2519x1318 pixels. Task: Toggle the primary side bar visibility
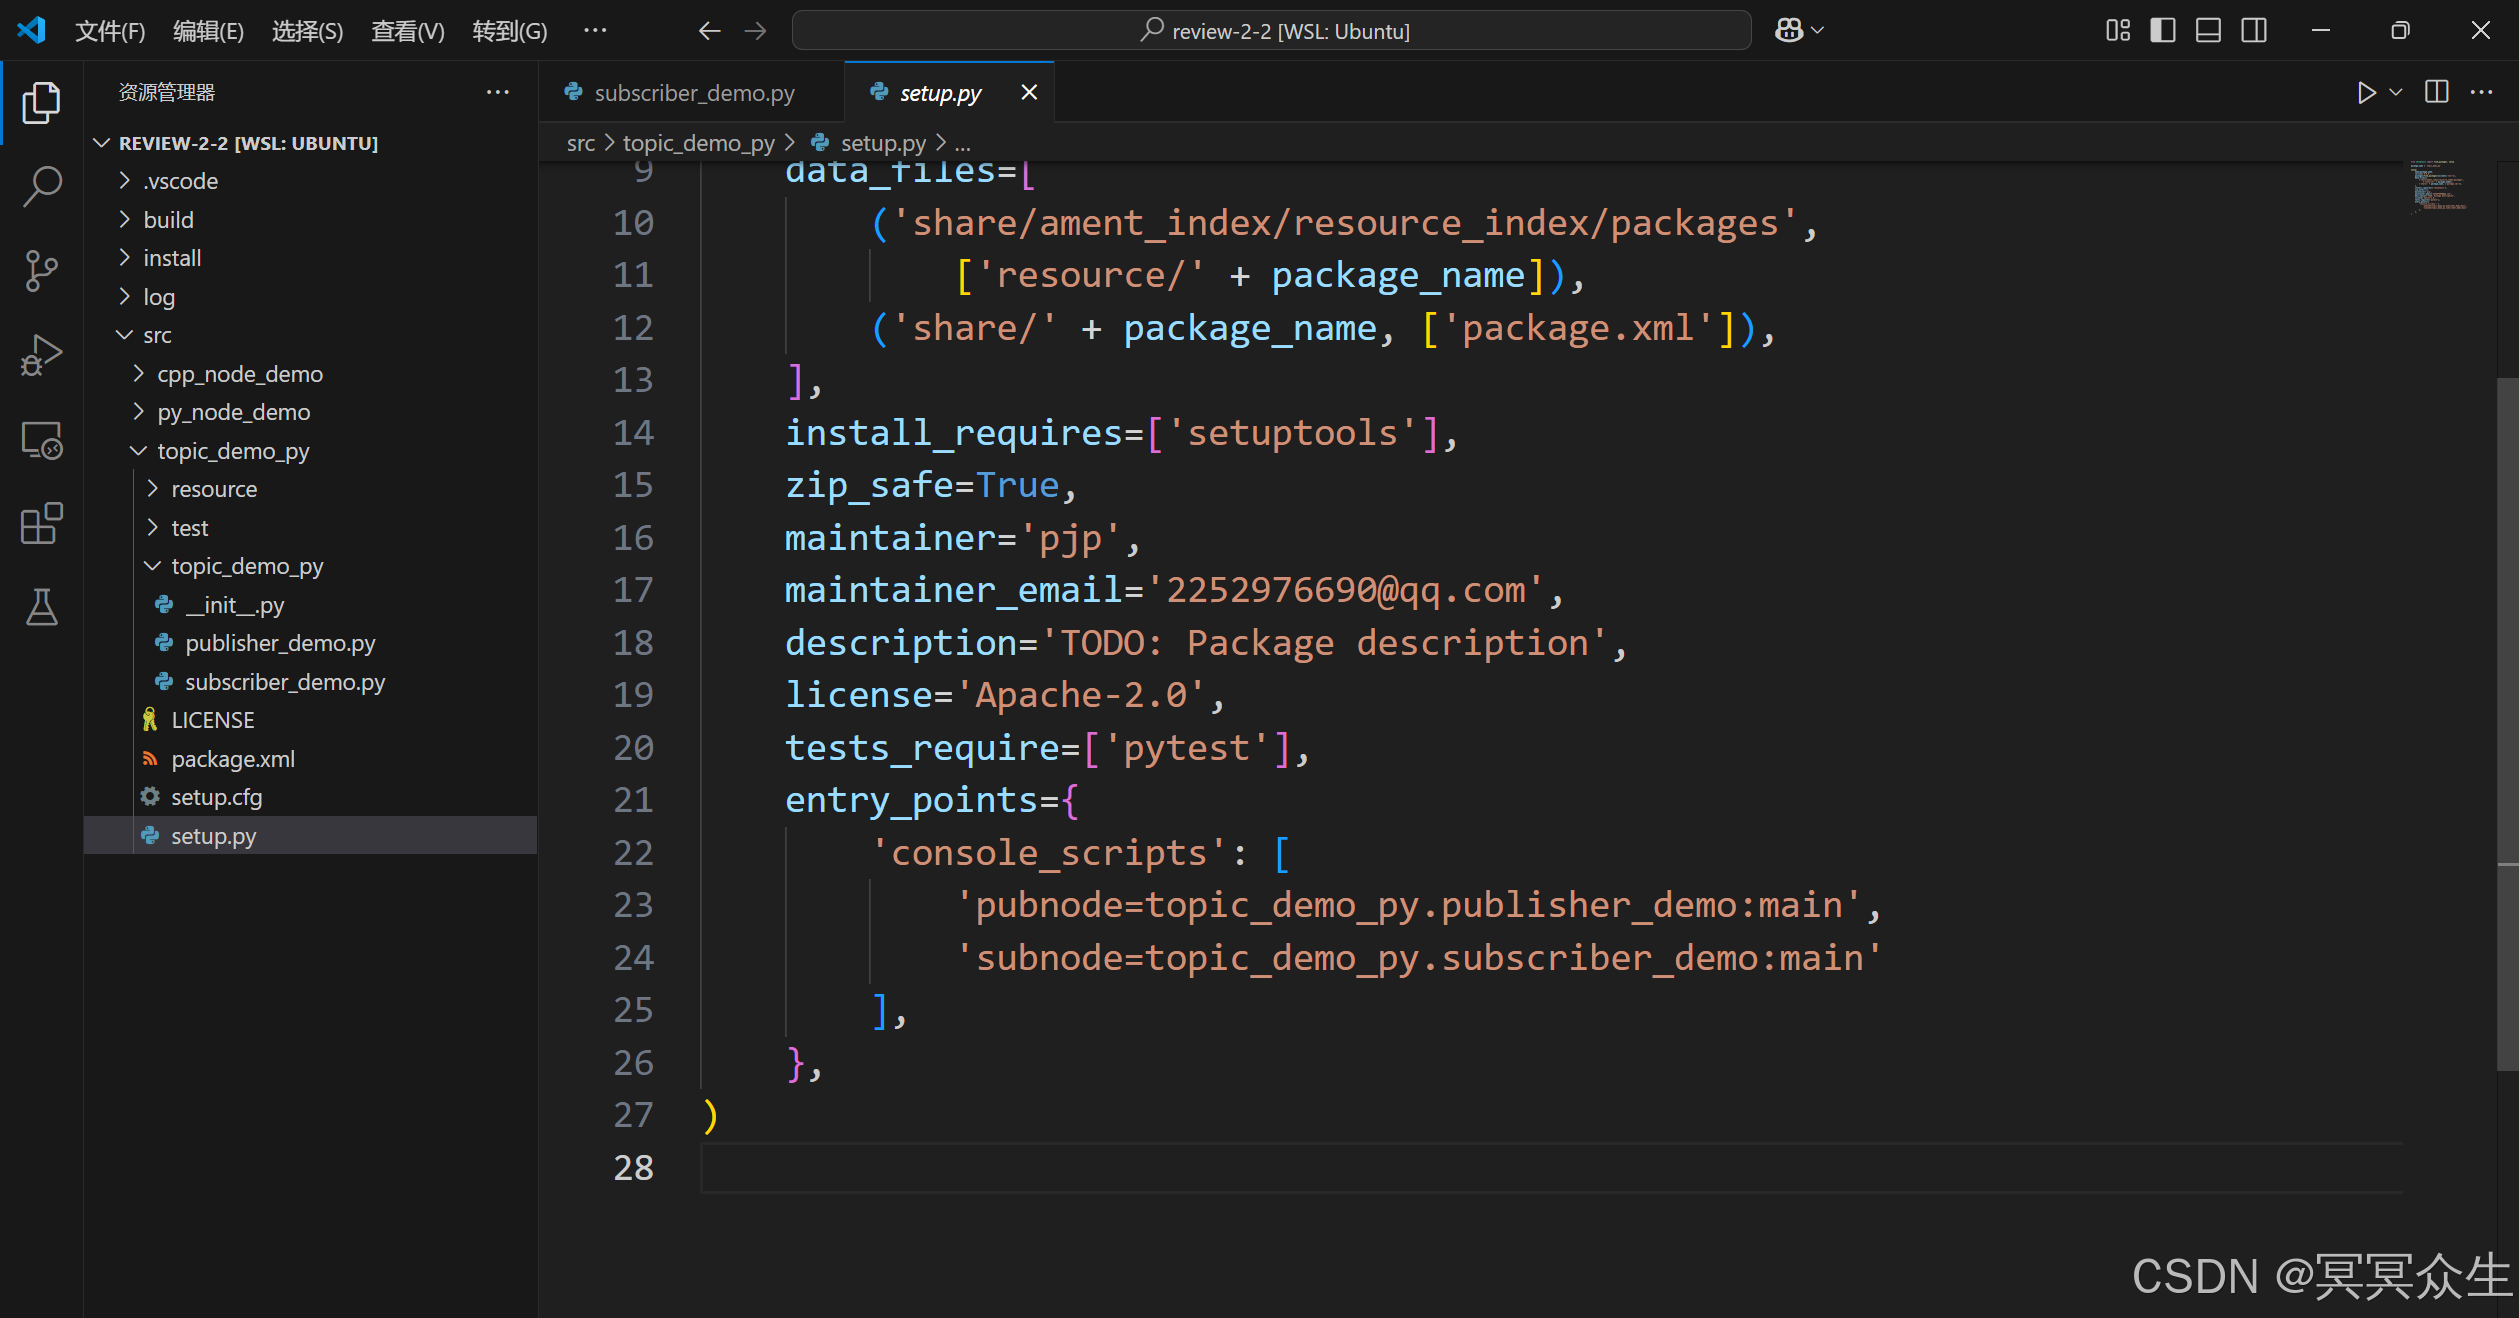pos(2163,31)
